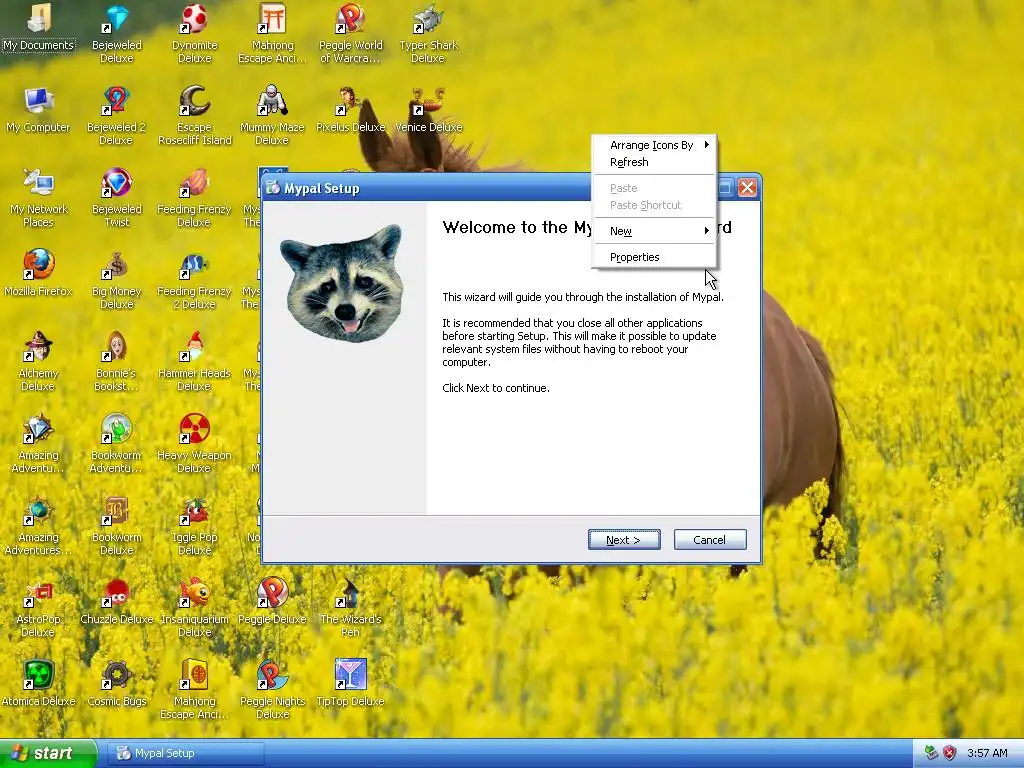The image size is (1024, 768).
Task: Click the Dynomite Deluxe desktop icon
Action: 195,34
